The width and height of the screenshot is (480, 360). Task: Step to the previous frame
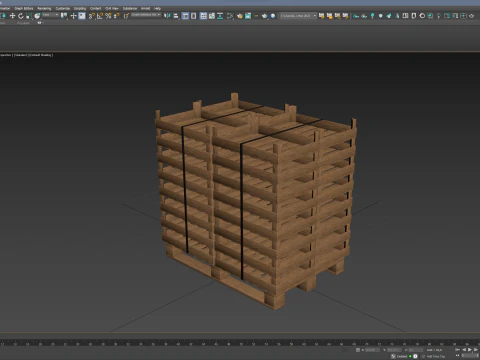(464, 350)
